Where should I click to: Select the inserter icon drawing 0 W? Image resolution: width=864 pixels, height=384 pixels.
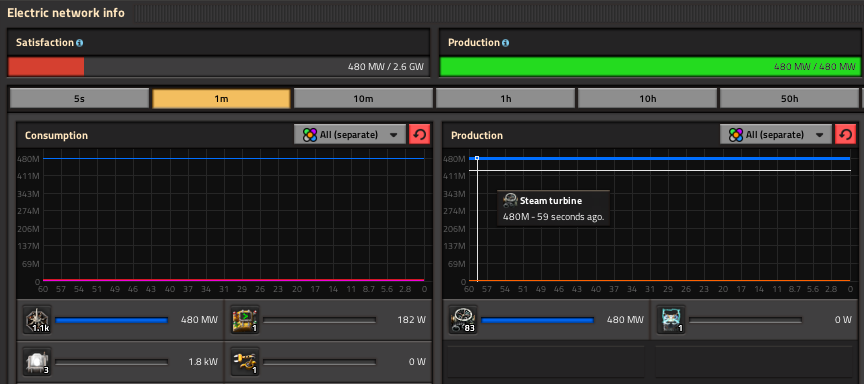click(245, 362)
